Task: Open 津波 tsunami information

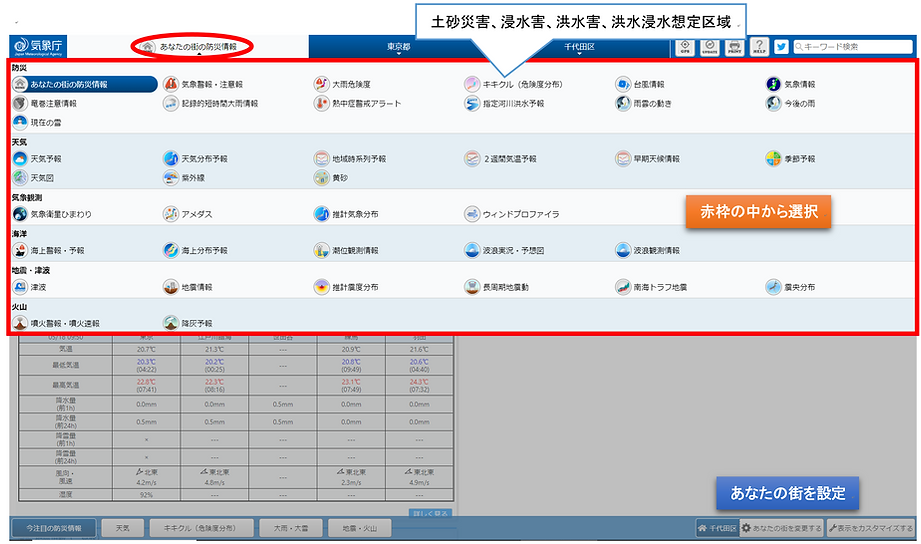Action: click(29, 287)
